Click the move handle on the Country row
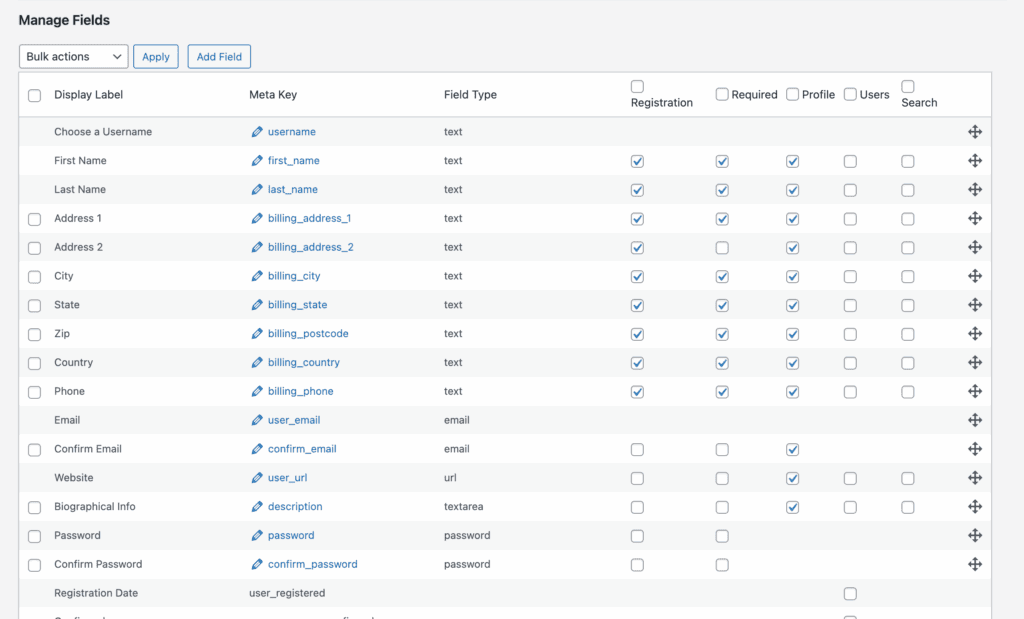Viewport: 1024px width, 619px height. point(975,362)
